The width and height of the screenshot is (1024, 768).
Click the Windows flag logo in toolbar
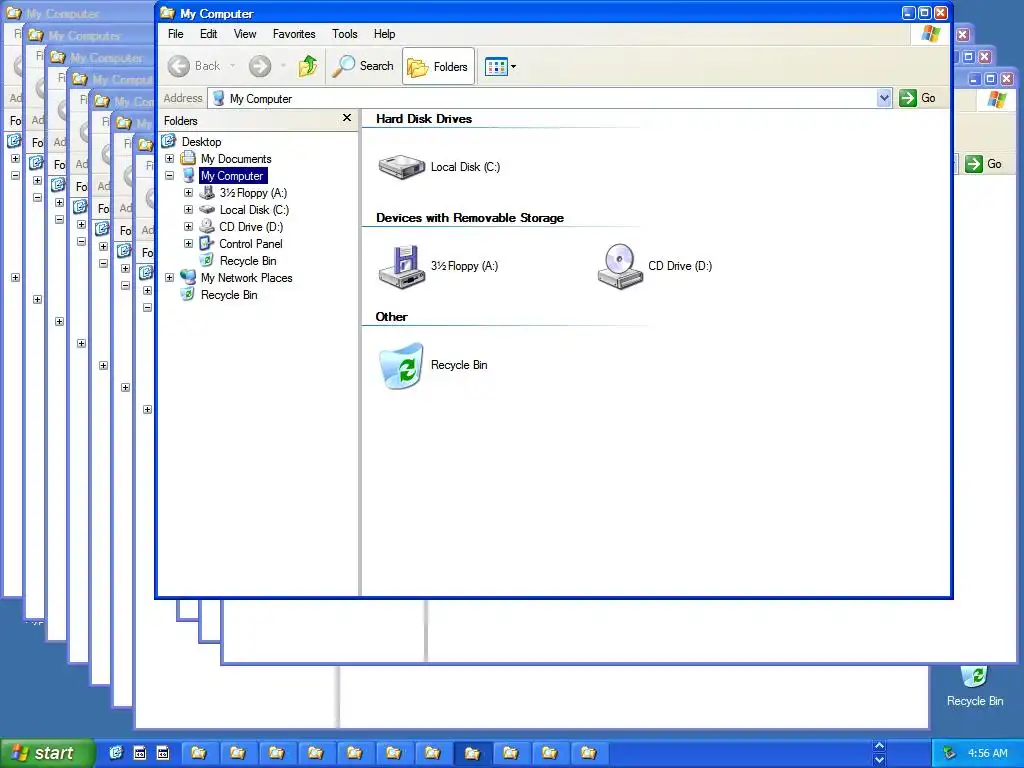tap(931, 34)
